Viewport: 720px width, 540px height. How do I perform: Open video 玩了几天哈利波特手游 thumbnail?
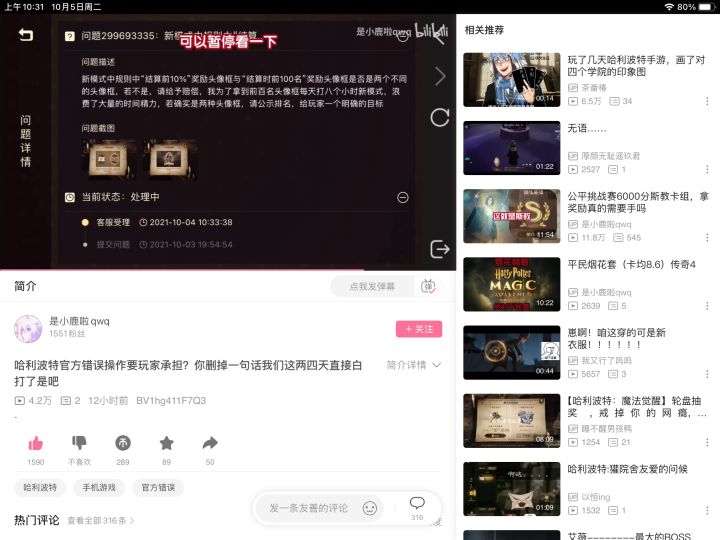coord(512,80)
